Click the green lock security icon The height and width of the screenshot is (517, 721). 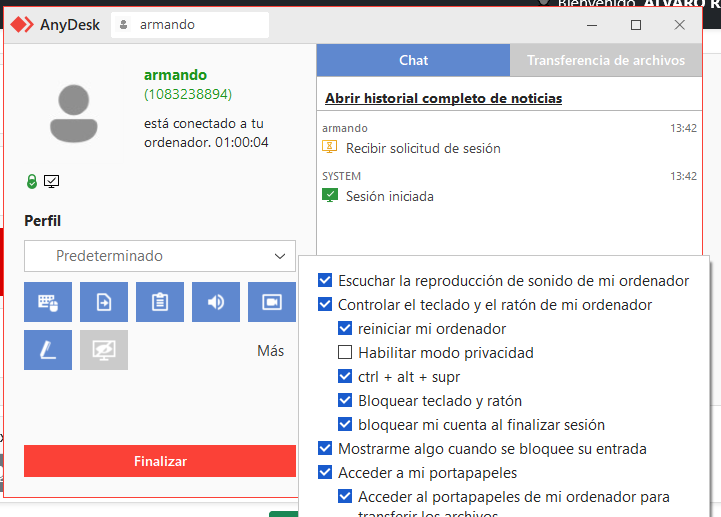tap(32, 181)
